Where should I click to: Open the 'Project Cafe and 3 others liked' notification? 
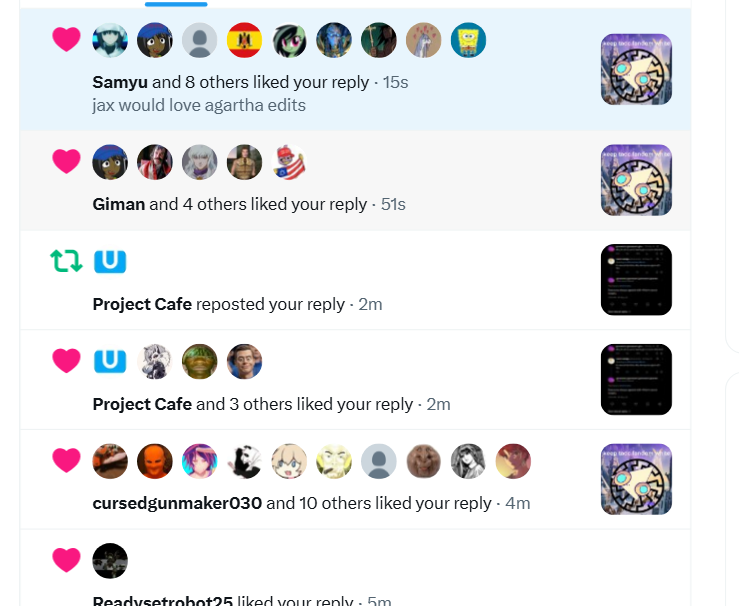click(355, 380)
